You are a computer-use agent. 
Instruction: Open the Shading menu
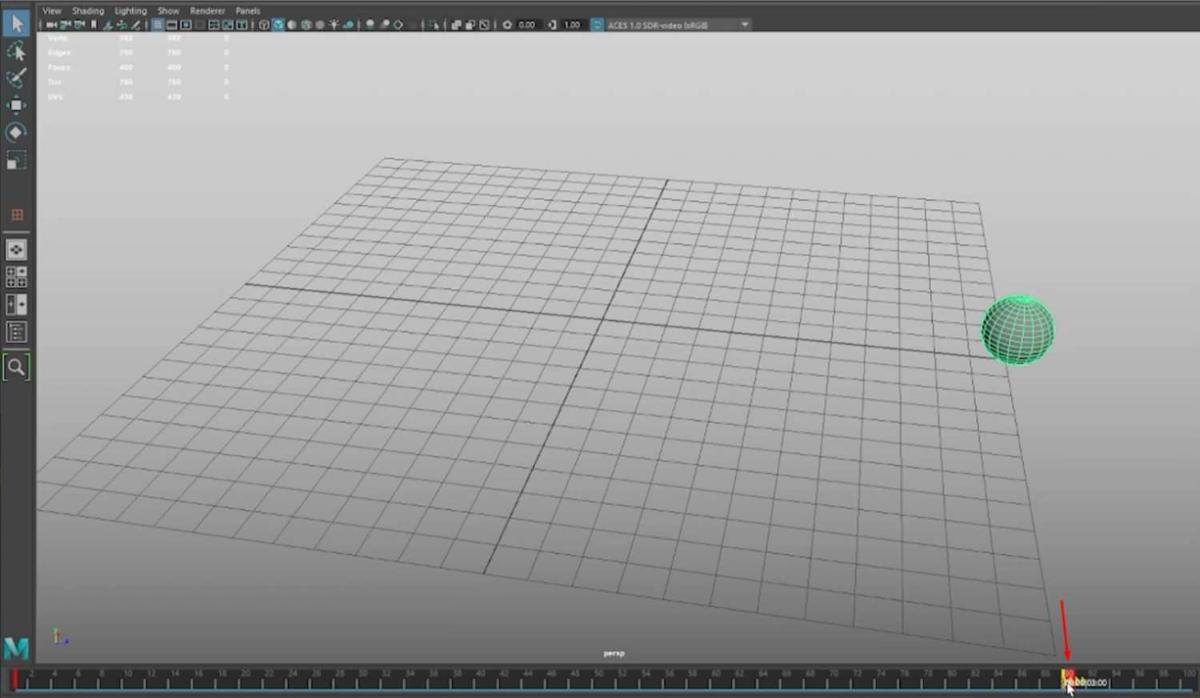click(88, 10)
